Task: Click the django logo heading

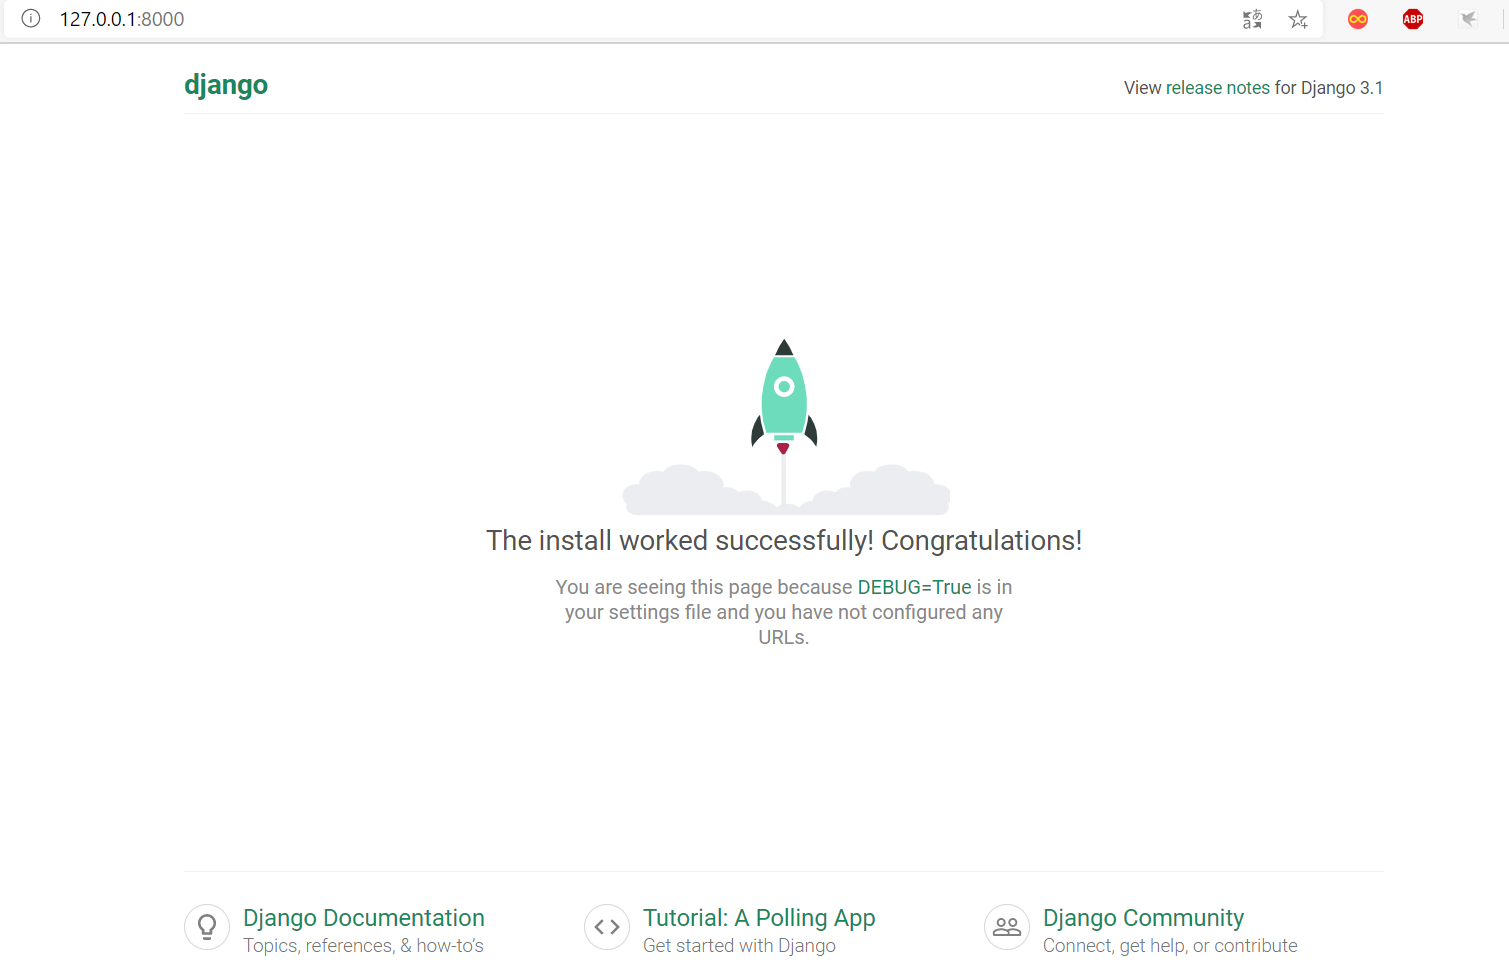Action: [226, 85]
